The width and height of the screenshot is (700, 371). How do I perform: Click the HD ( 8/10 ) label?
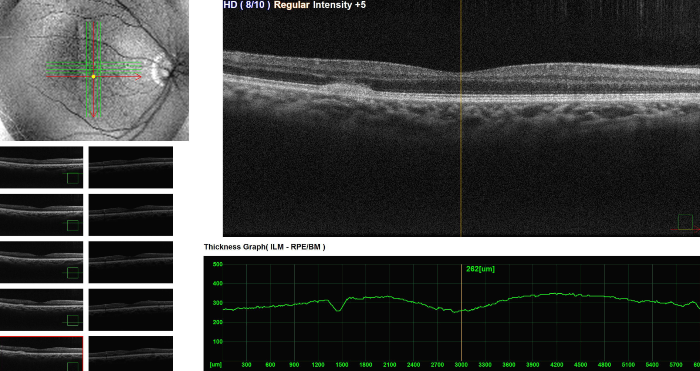247,5
